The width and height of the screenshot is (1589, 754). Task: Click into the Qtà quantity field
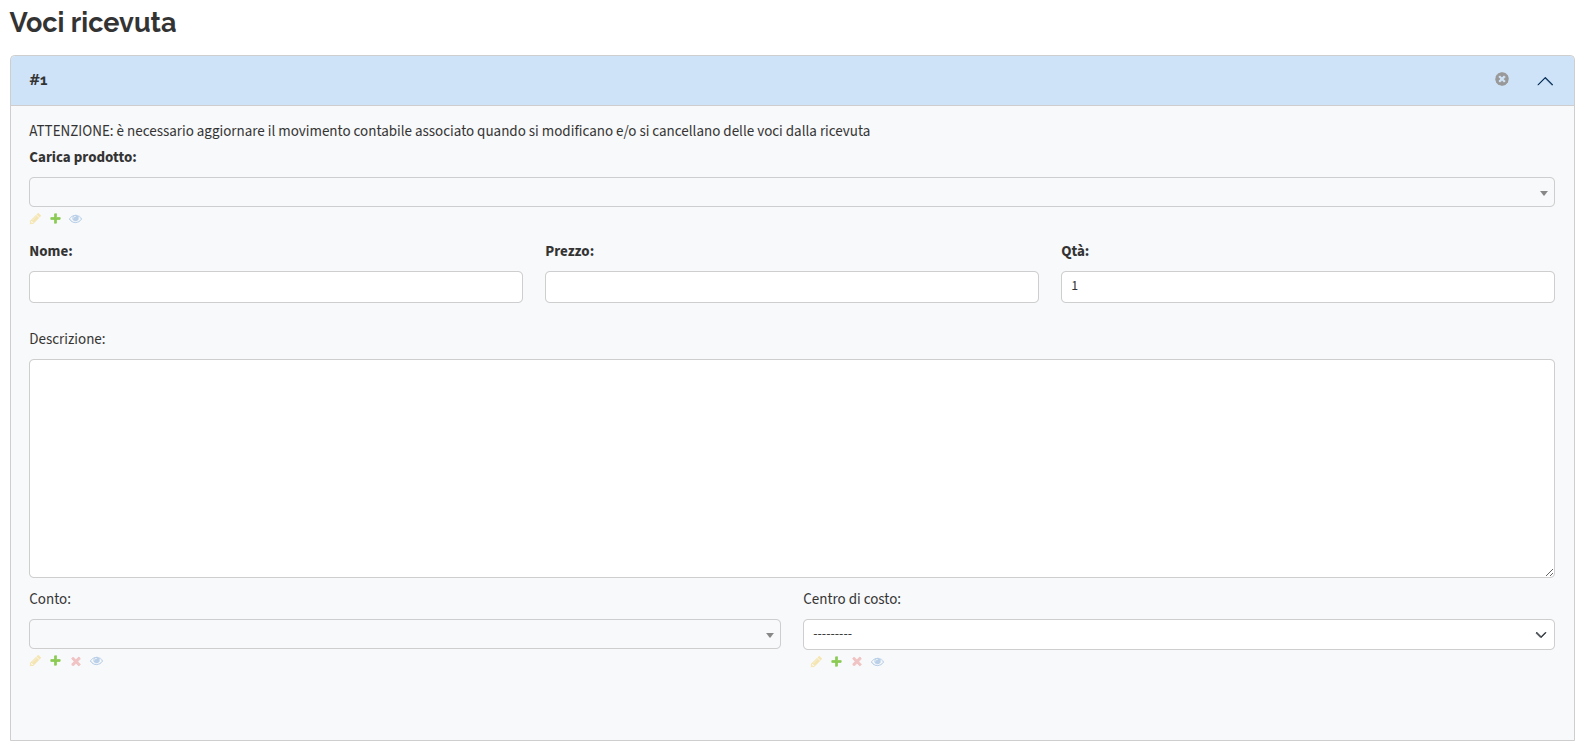pos(1308,287)
